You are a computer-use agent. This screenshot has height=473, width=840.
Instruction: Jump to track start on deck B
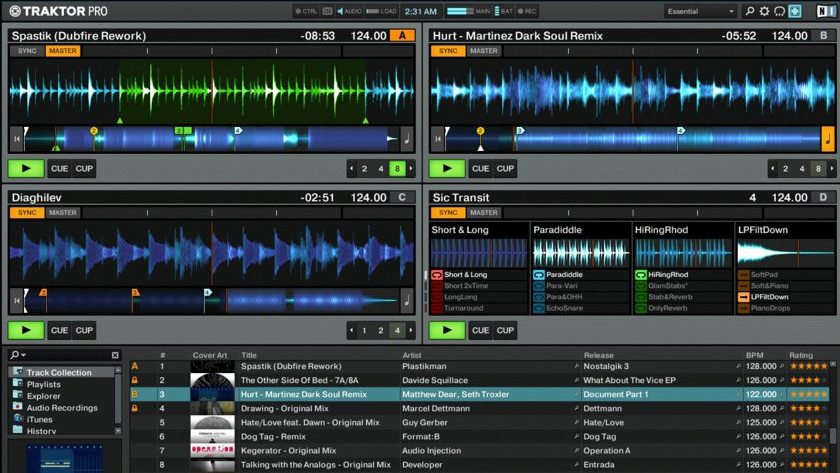pos(438,139)
